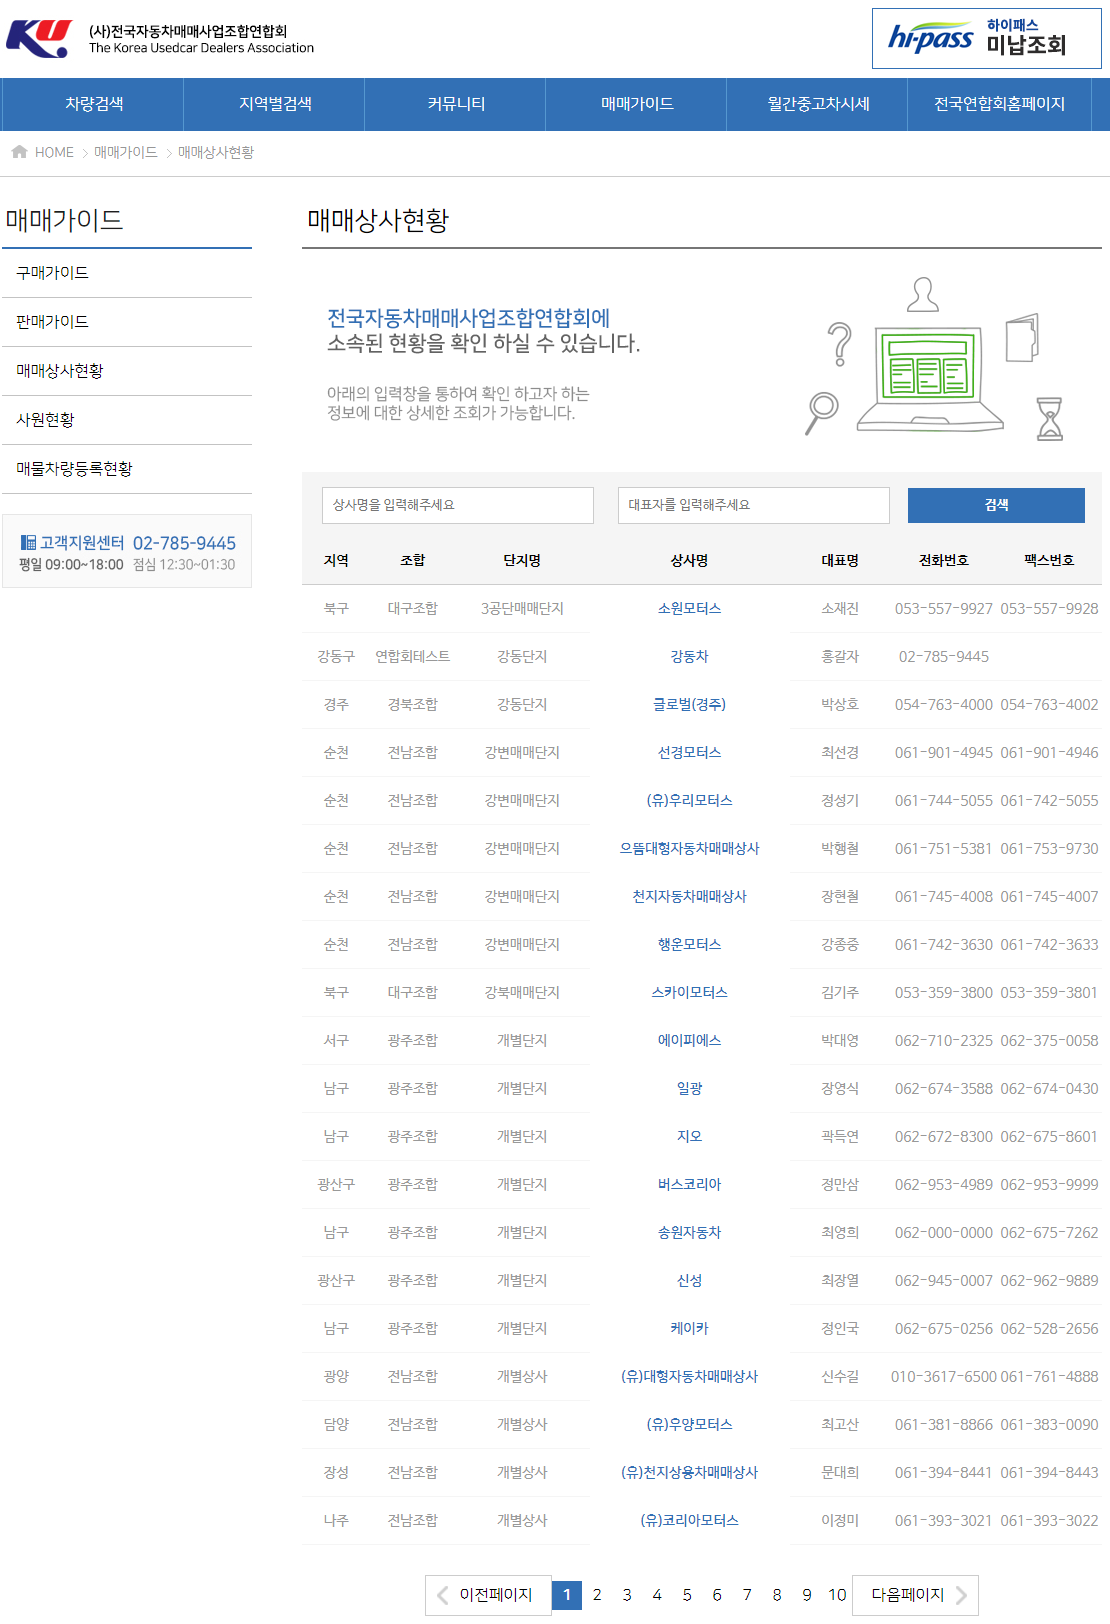
Task: Click representative name 소재진
Action: pos(839,608)
